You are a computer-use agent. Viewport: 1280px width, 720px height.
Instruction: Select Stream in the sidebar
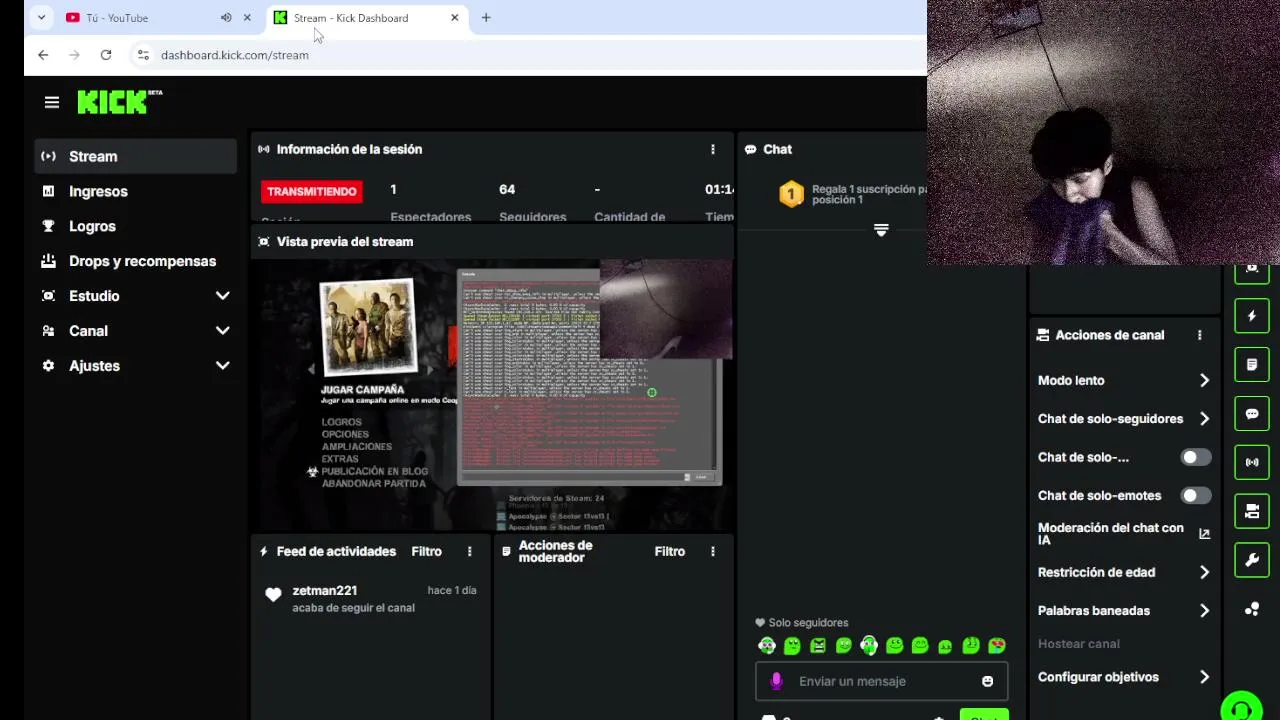click(136, 156)
